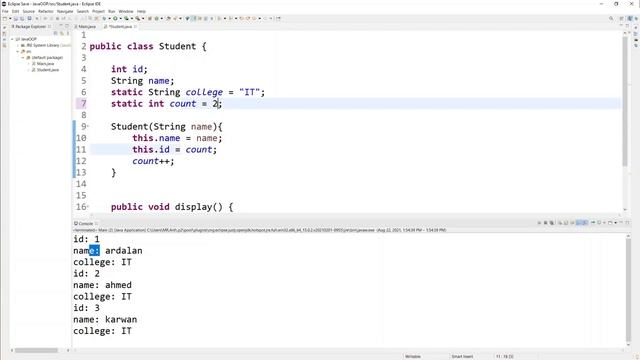Expand the JRE System Library node
The height and width of the screenshot is (360, 640).
(x=18, y=45)
